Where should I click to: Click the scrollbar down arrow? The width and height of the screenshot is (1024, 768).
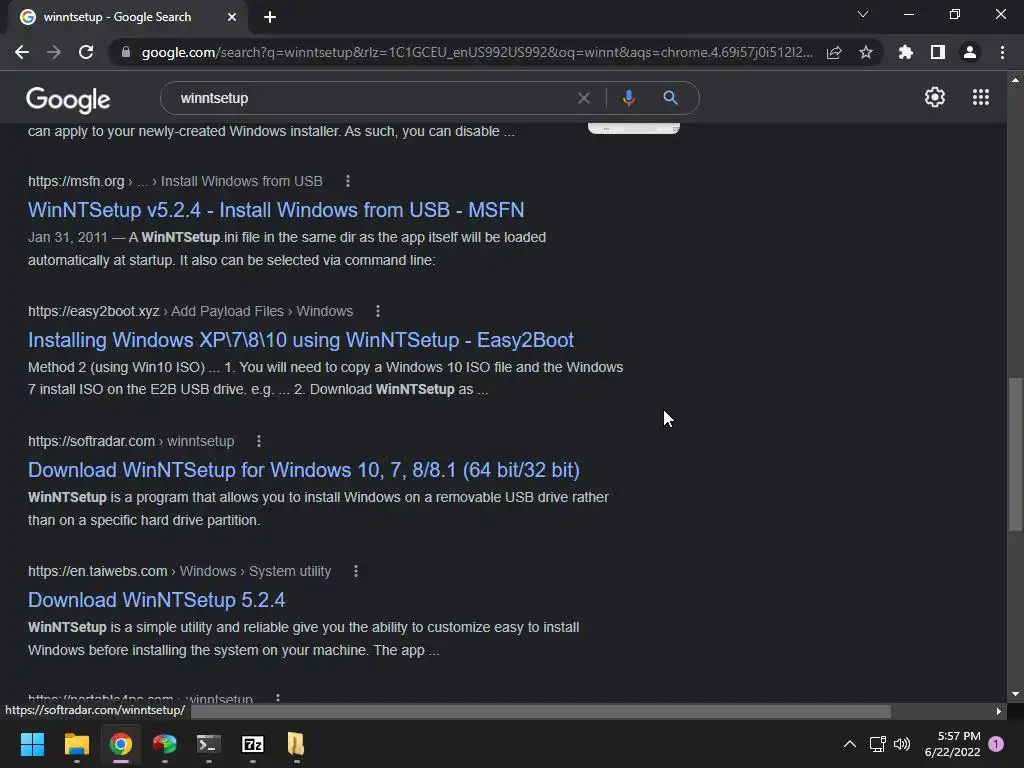[x=1015, y=694]
